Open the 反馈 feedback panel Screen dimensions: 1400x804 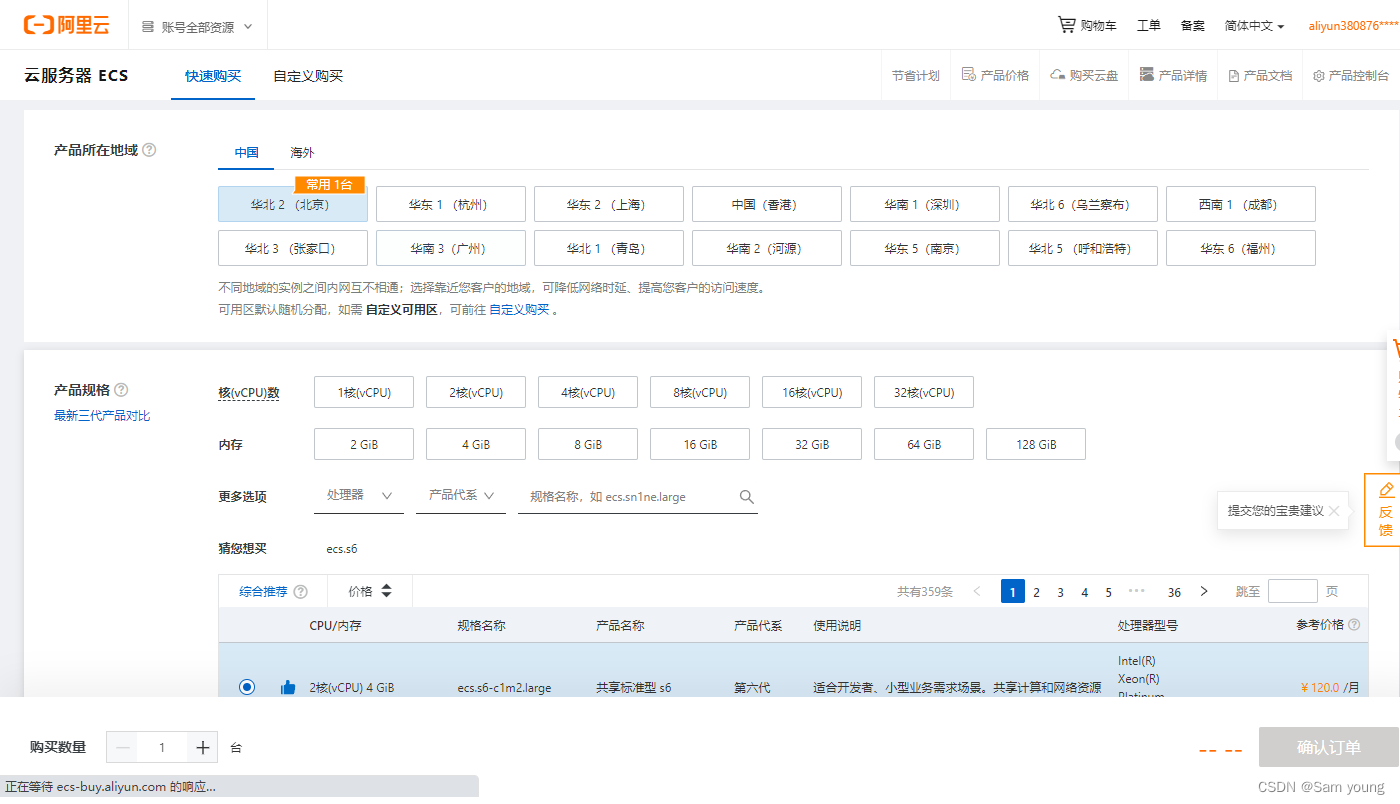(x=1385, y=510)
